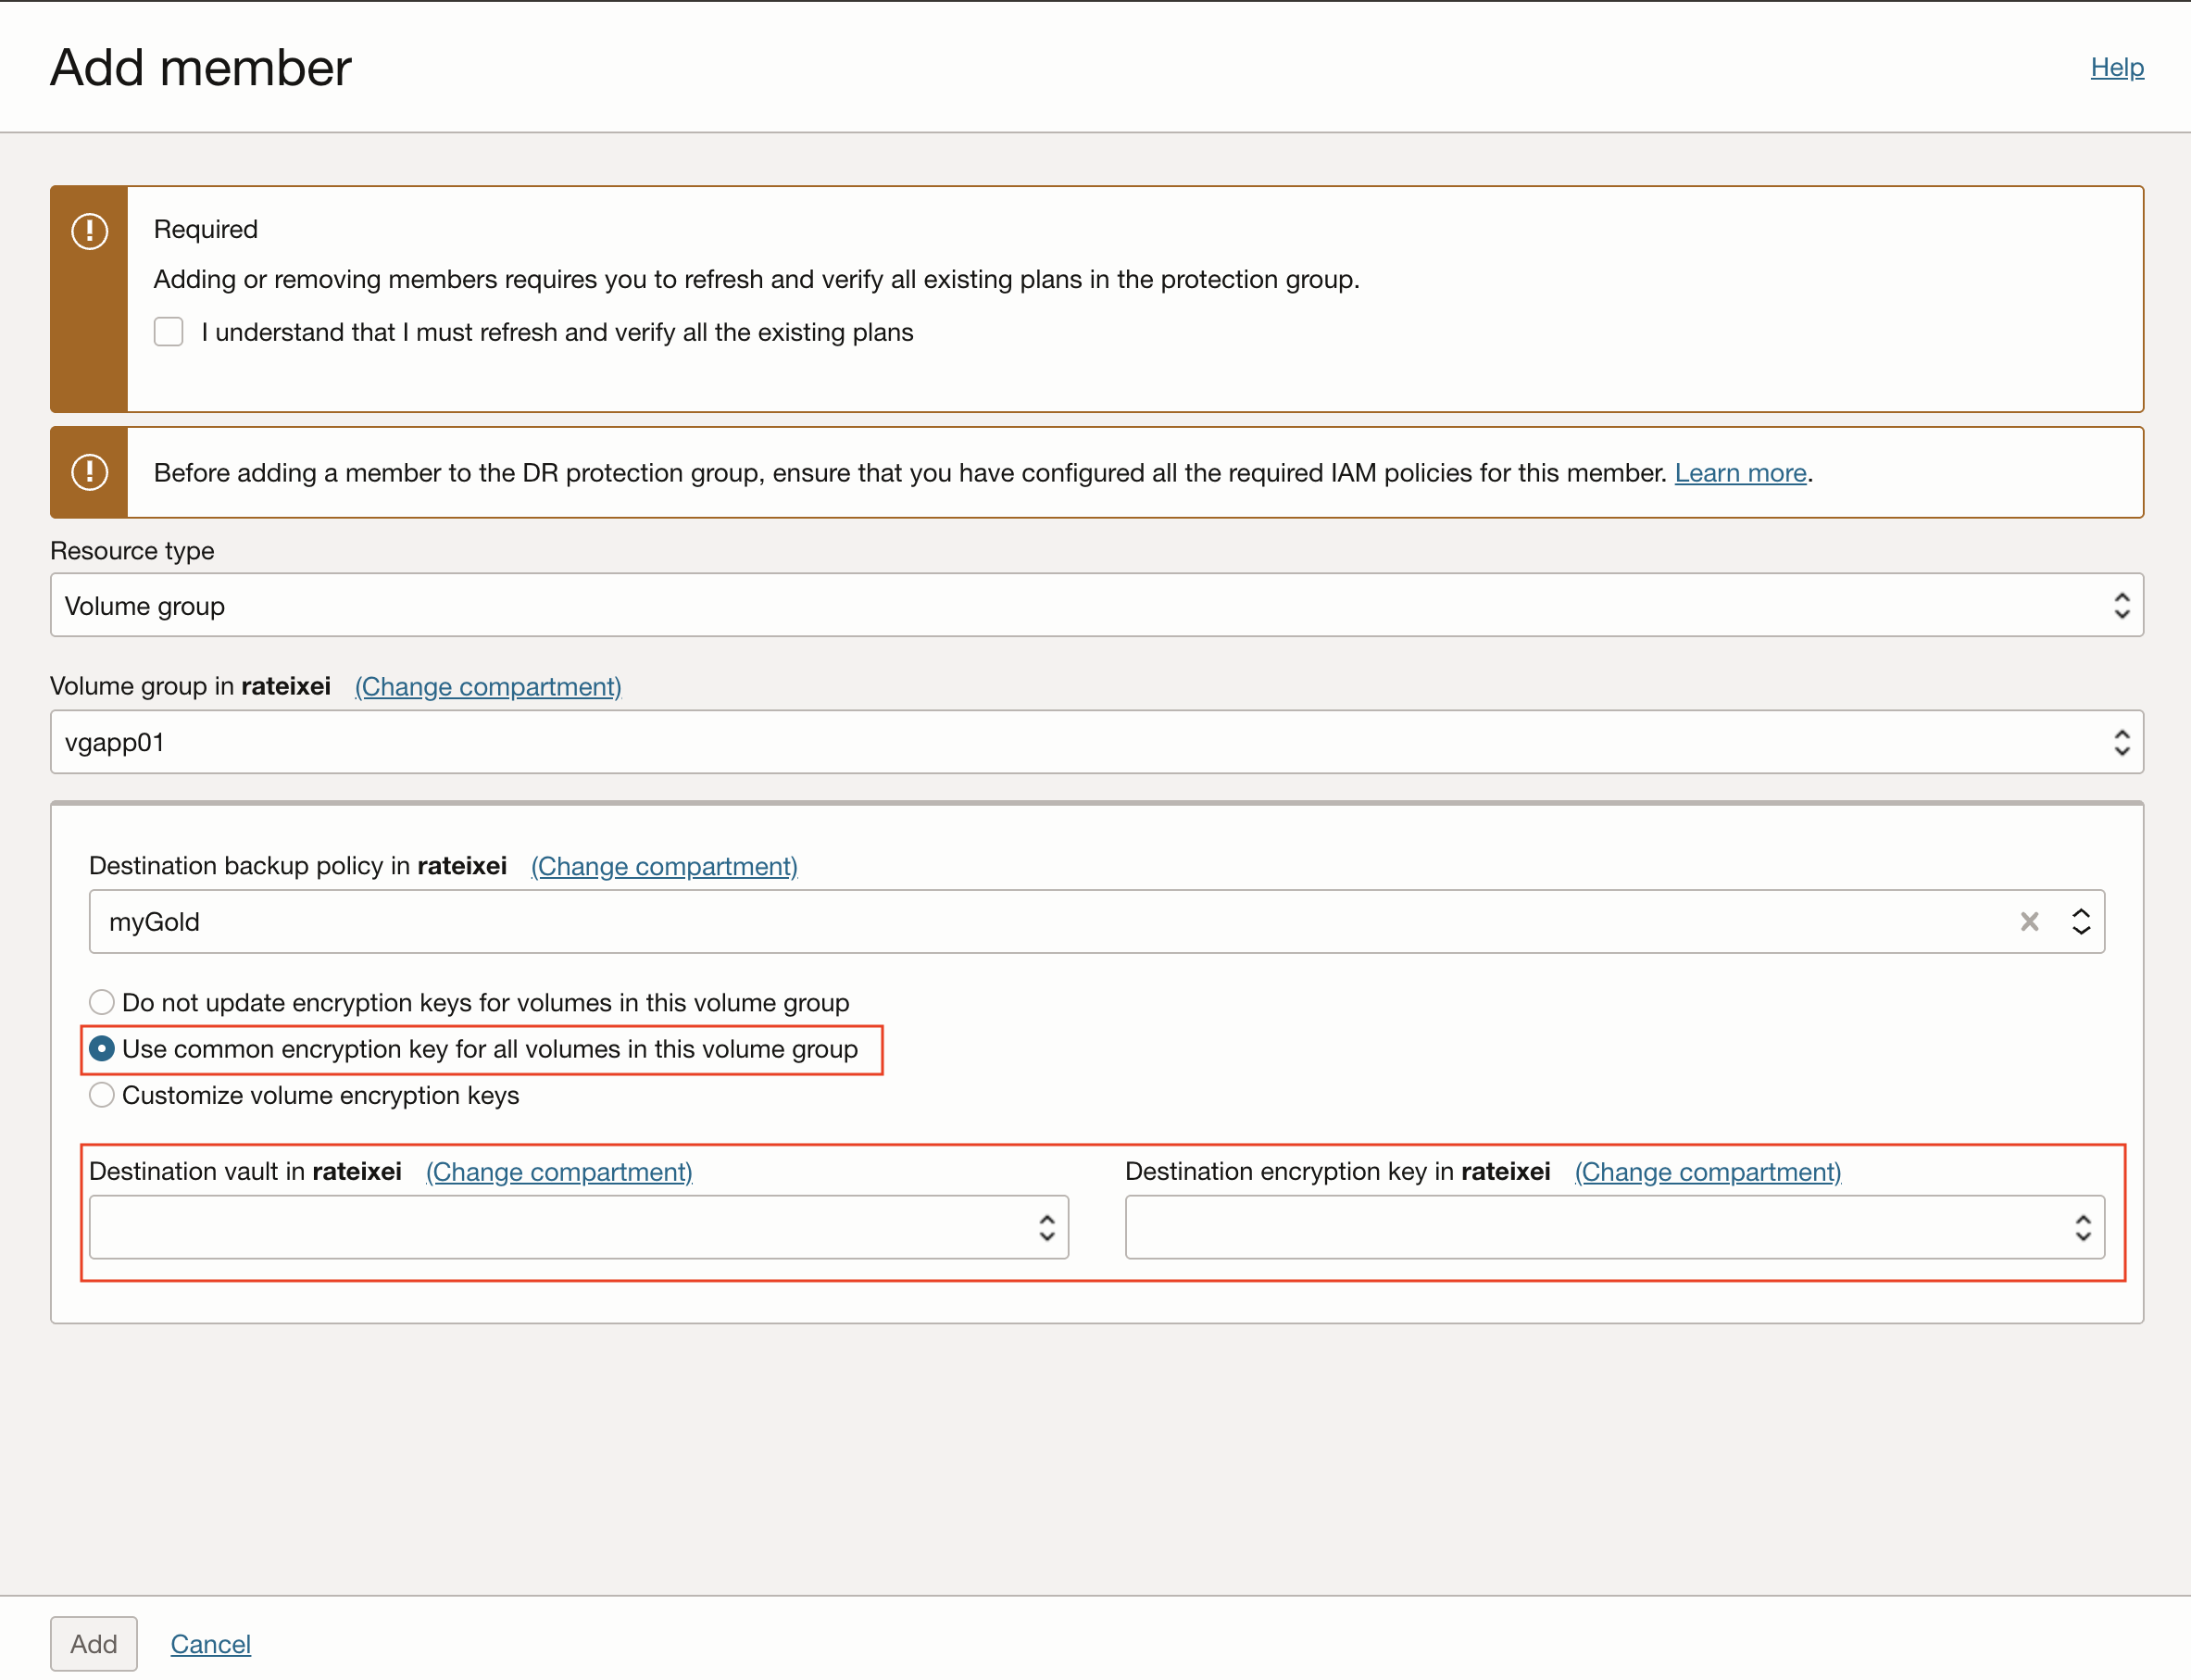This screenshot has height=1680, width=2191.
Task: Select Do not update encryption keys option
Action: click(102, 1002)
